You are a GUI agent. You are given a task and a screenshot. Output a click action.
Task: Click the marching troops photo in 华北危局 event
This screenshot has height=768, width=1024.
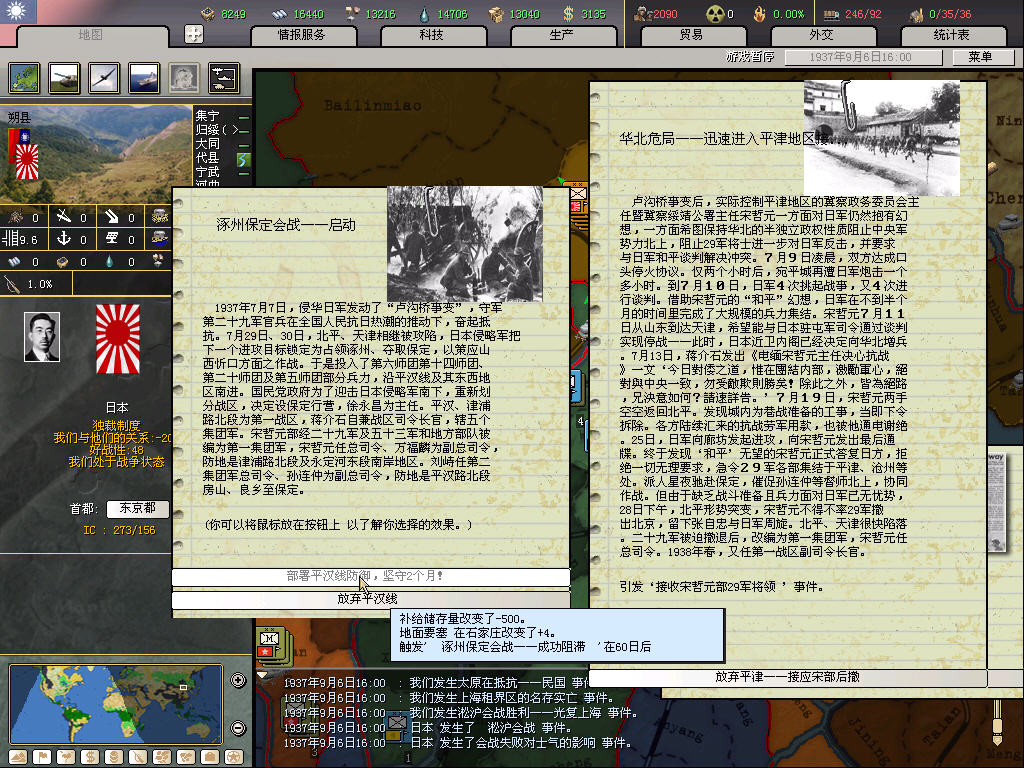tap(882, 138)
